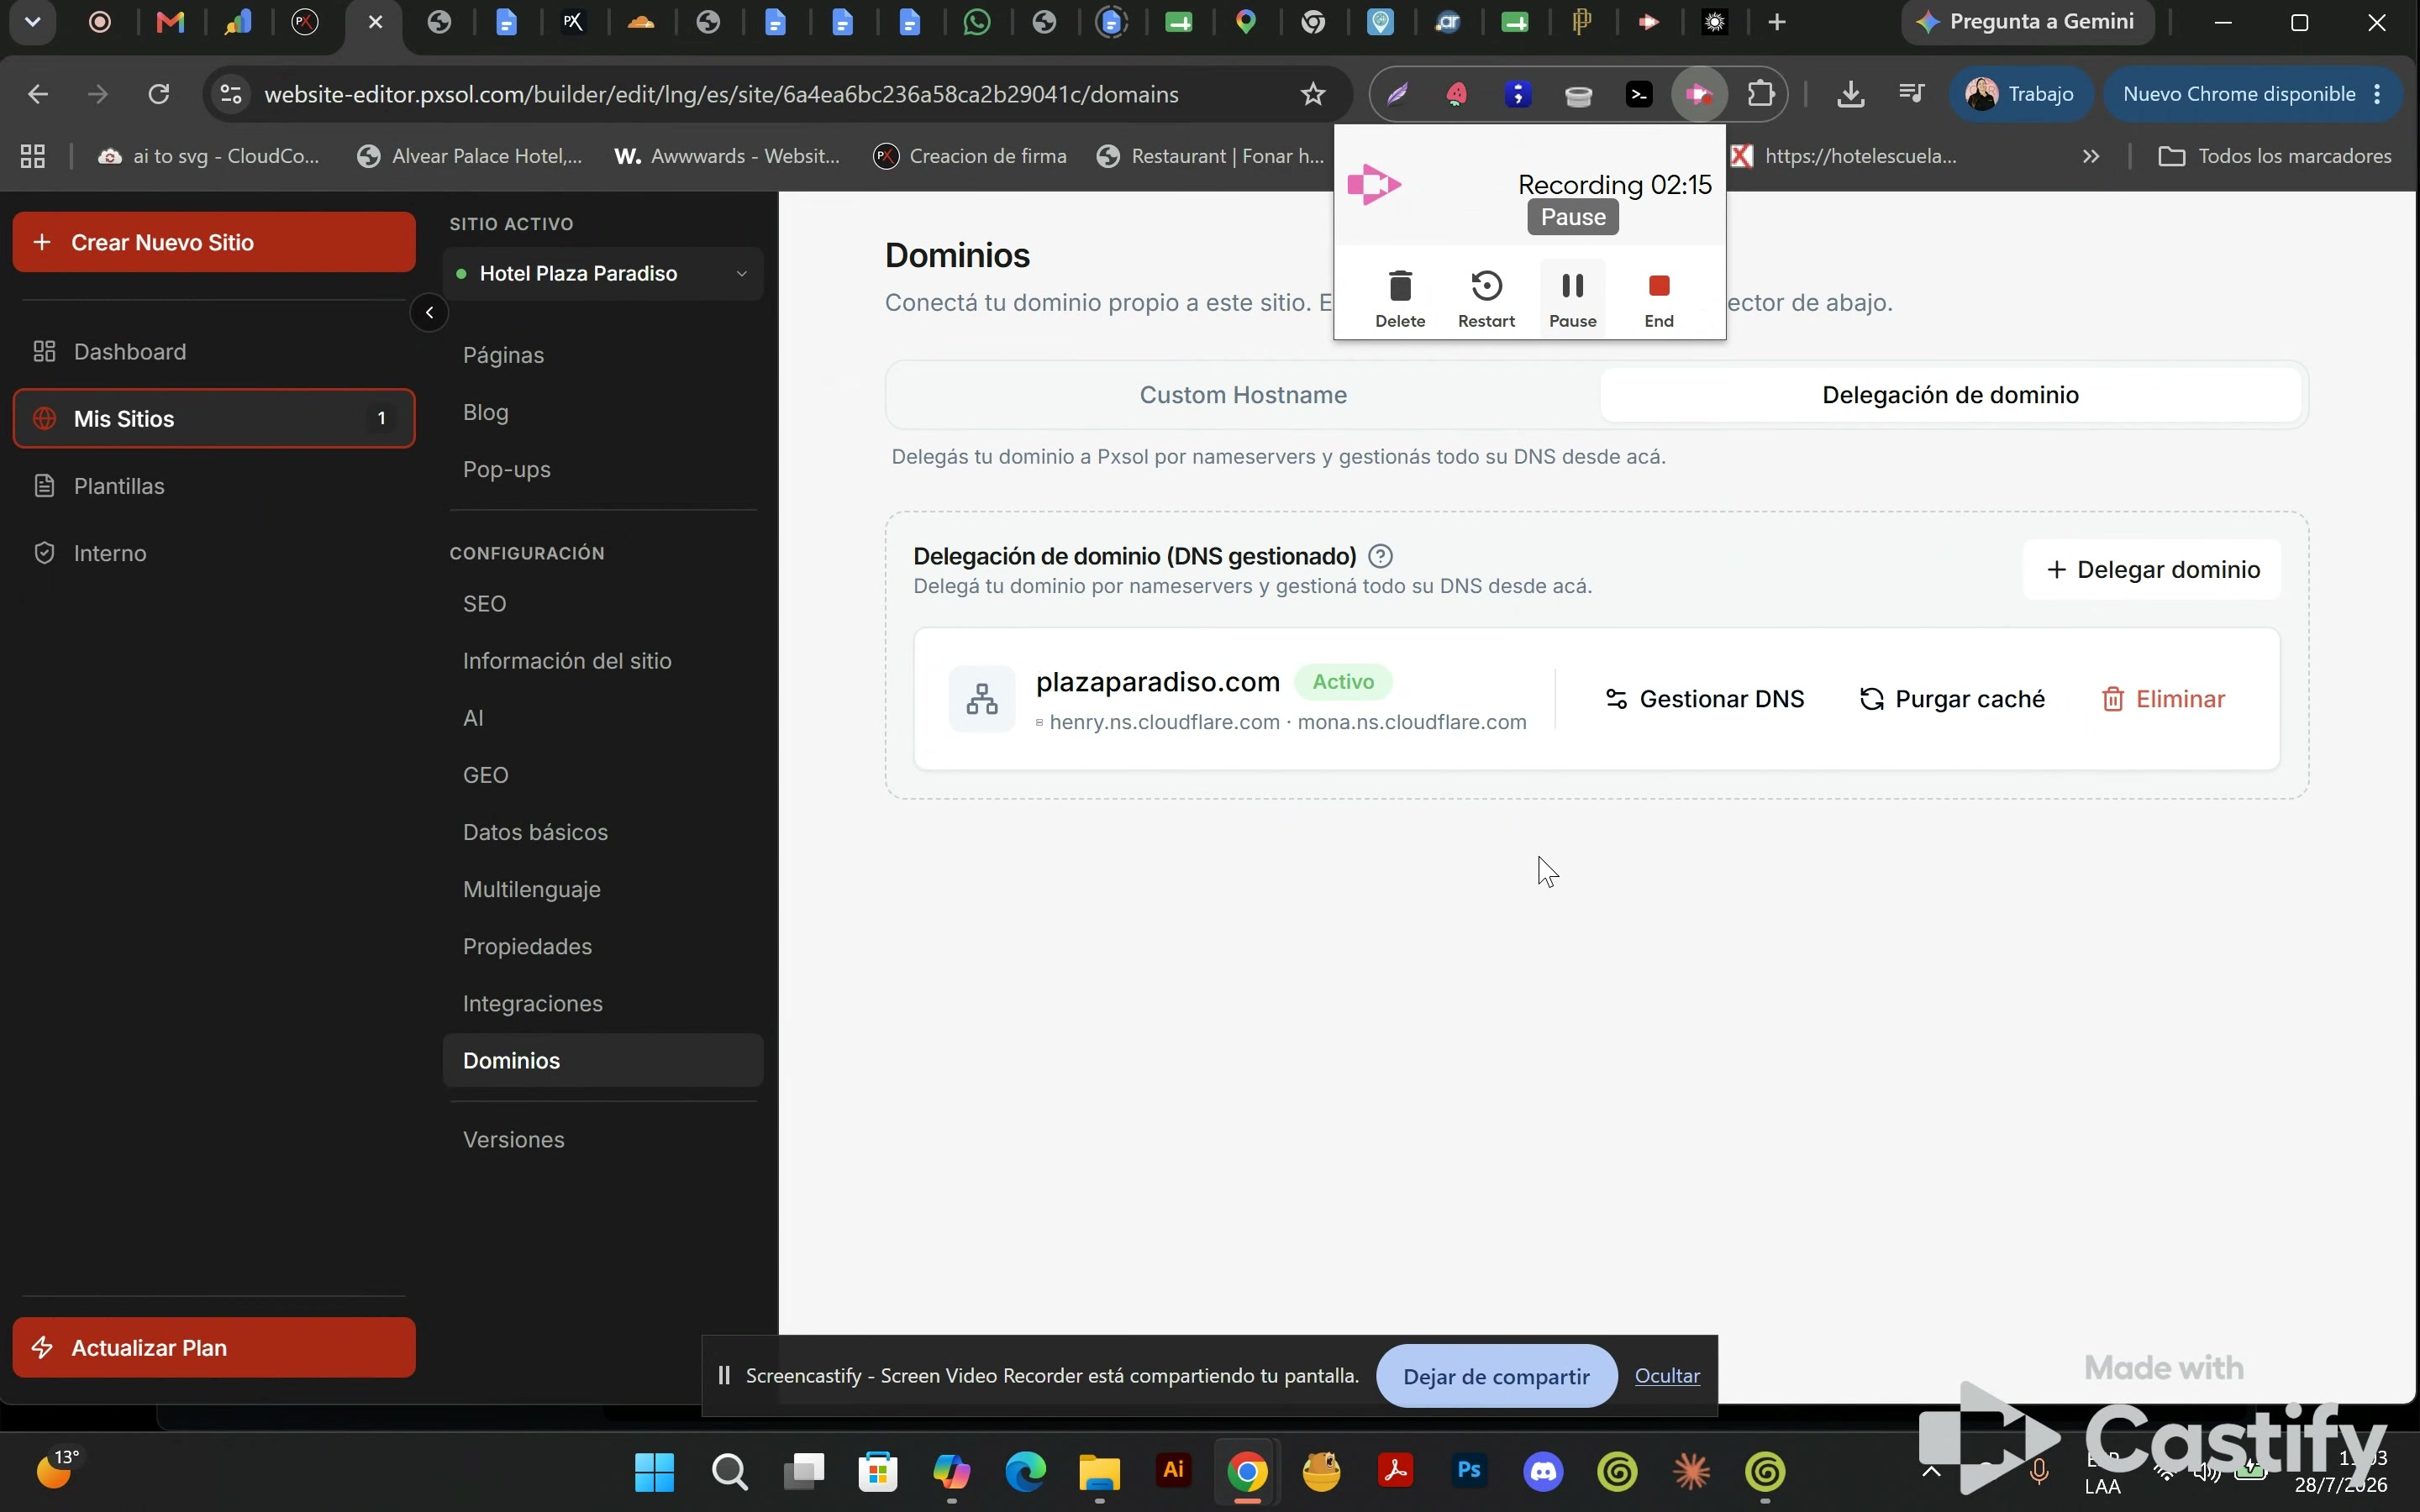Open the Awwwards bookmark
2420x1512 pixels.
pyautogui.click(x=727, y=156)
